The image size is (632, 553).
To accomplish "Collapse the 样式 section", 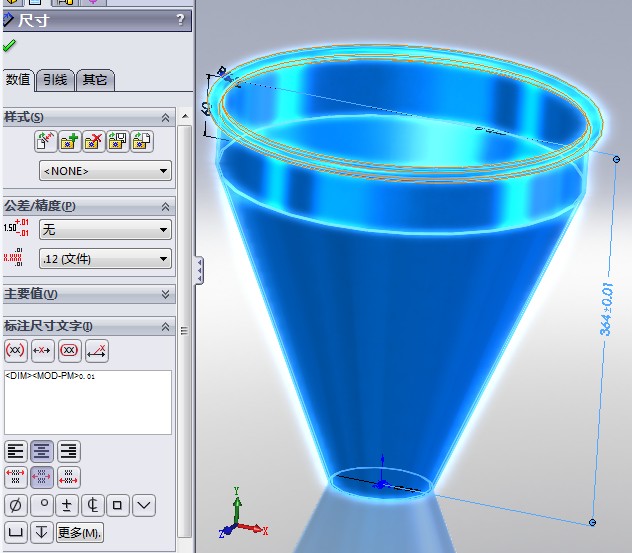I will pos(165,118).
